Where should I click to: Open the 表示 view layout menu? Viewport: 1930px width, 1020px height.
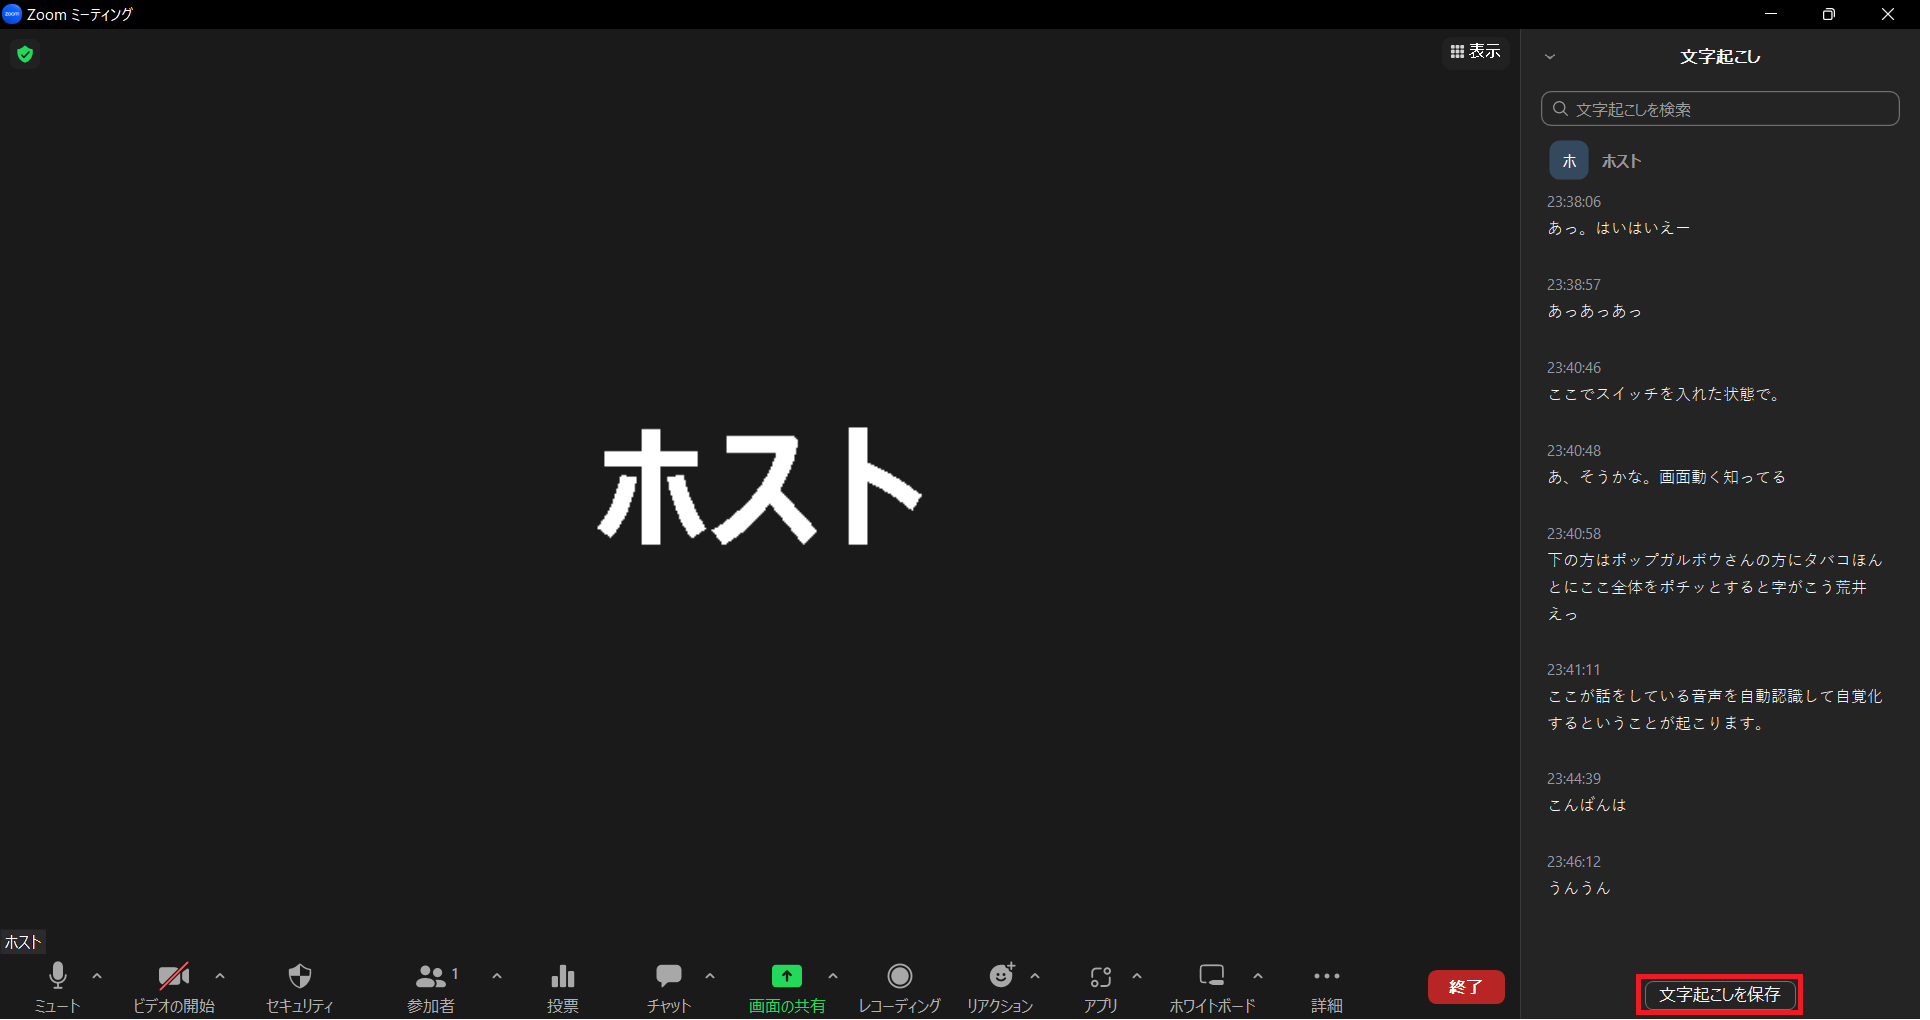[x=1475, y=51]
